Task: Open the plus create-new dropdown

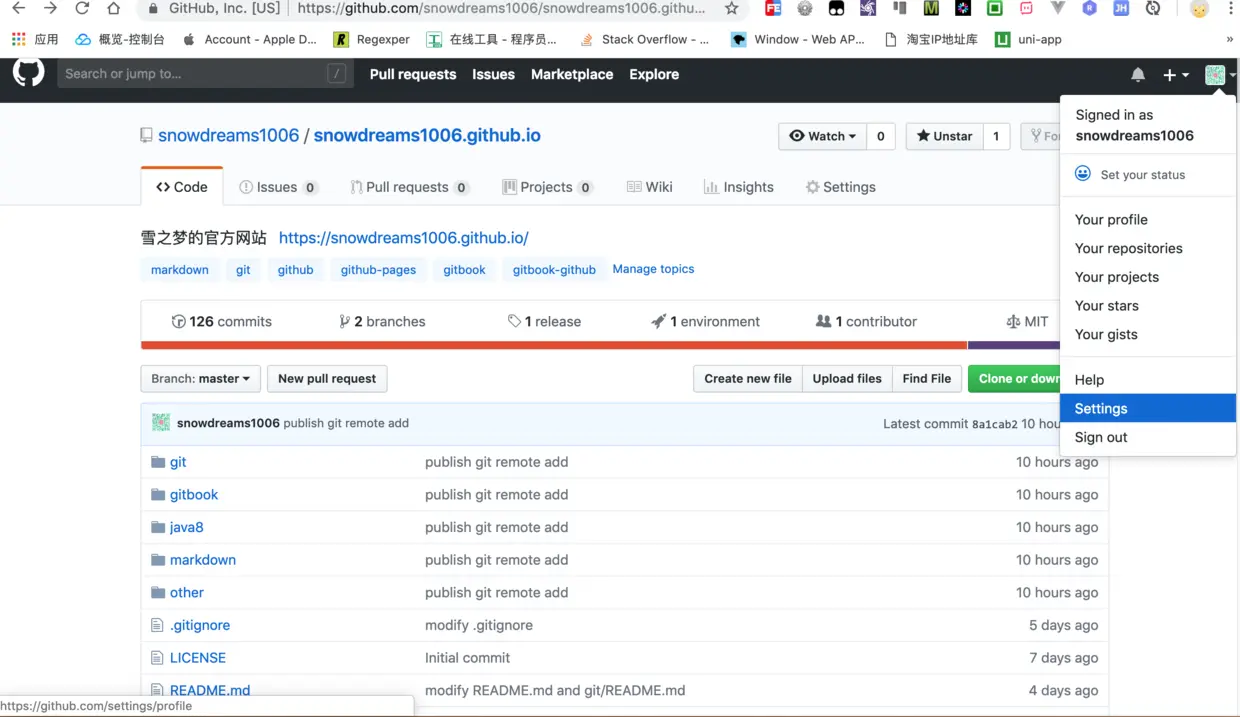Action: pos(1175,74)
